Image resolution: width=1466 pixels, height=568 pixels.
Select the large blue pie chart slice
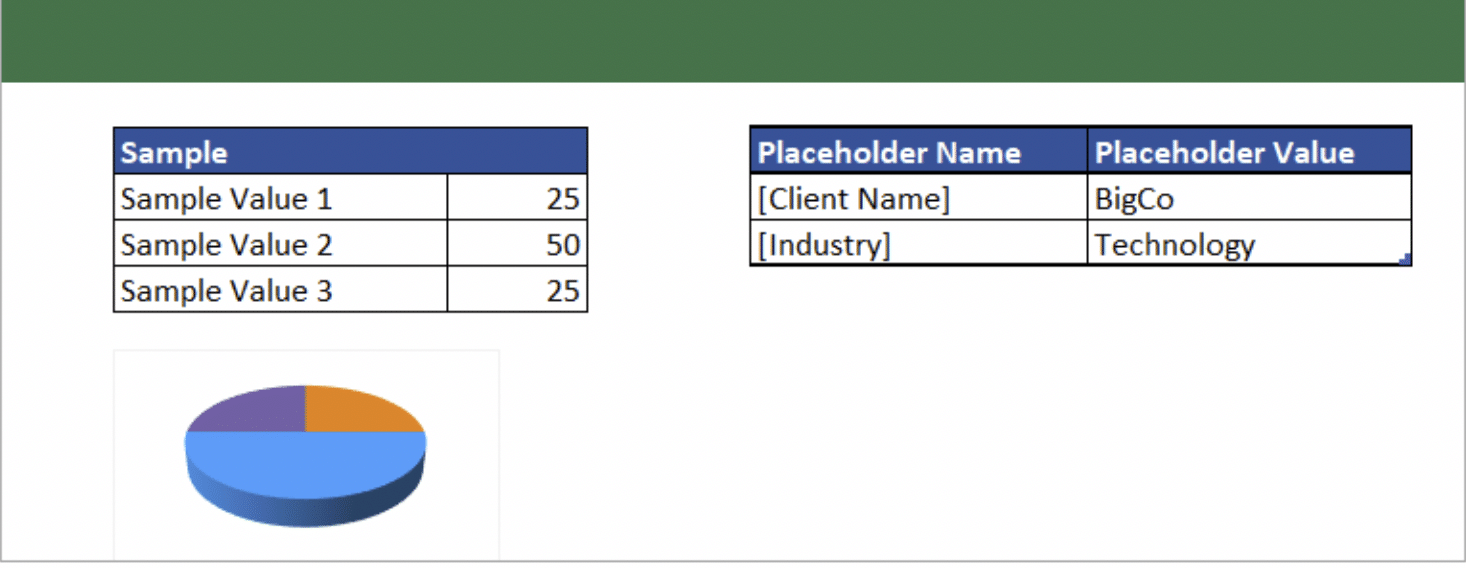(305, 464)
